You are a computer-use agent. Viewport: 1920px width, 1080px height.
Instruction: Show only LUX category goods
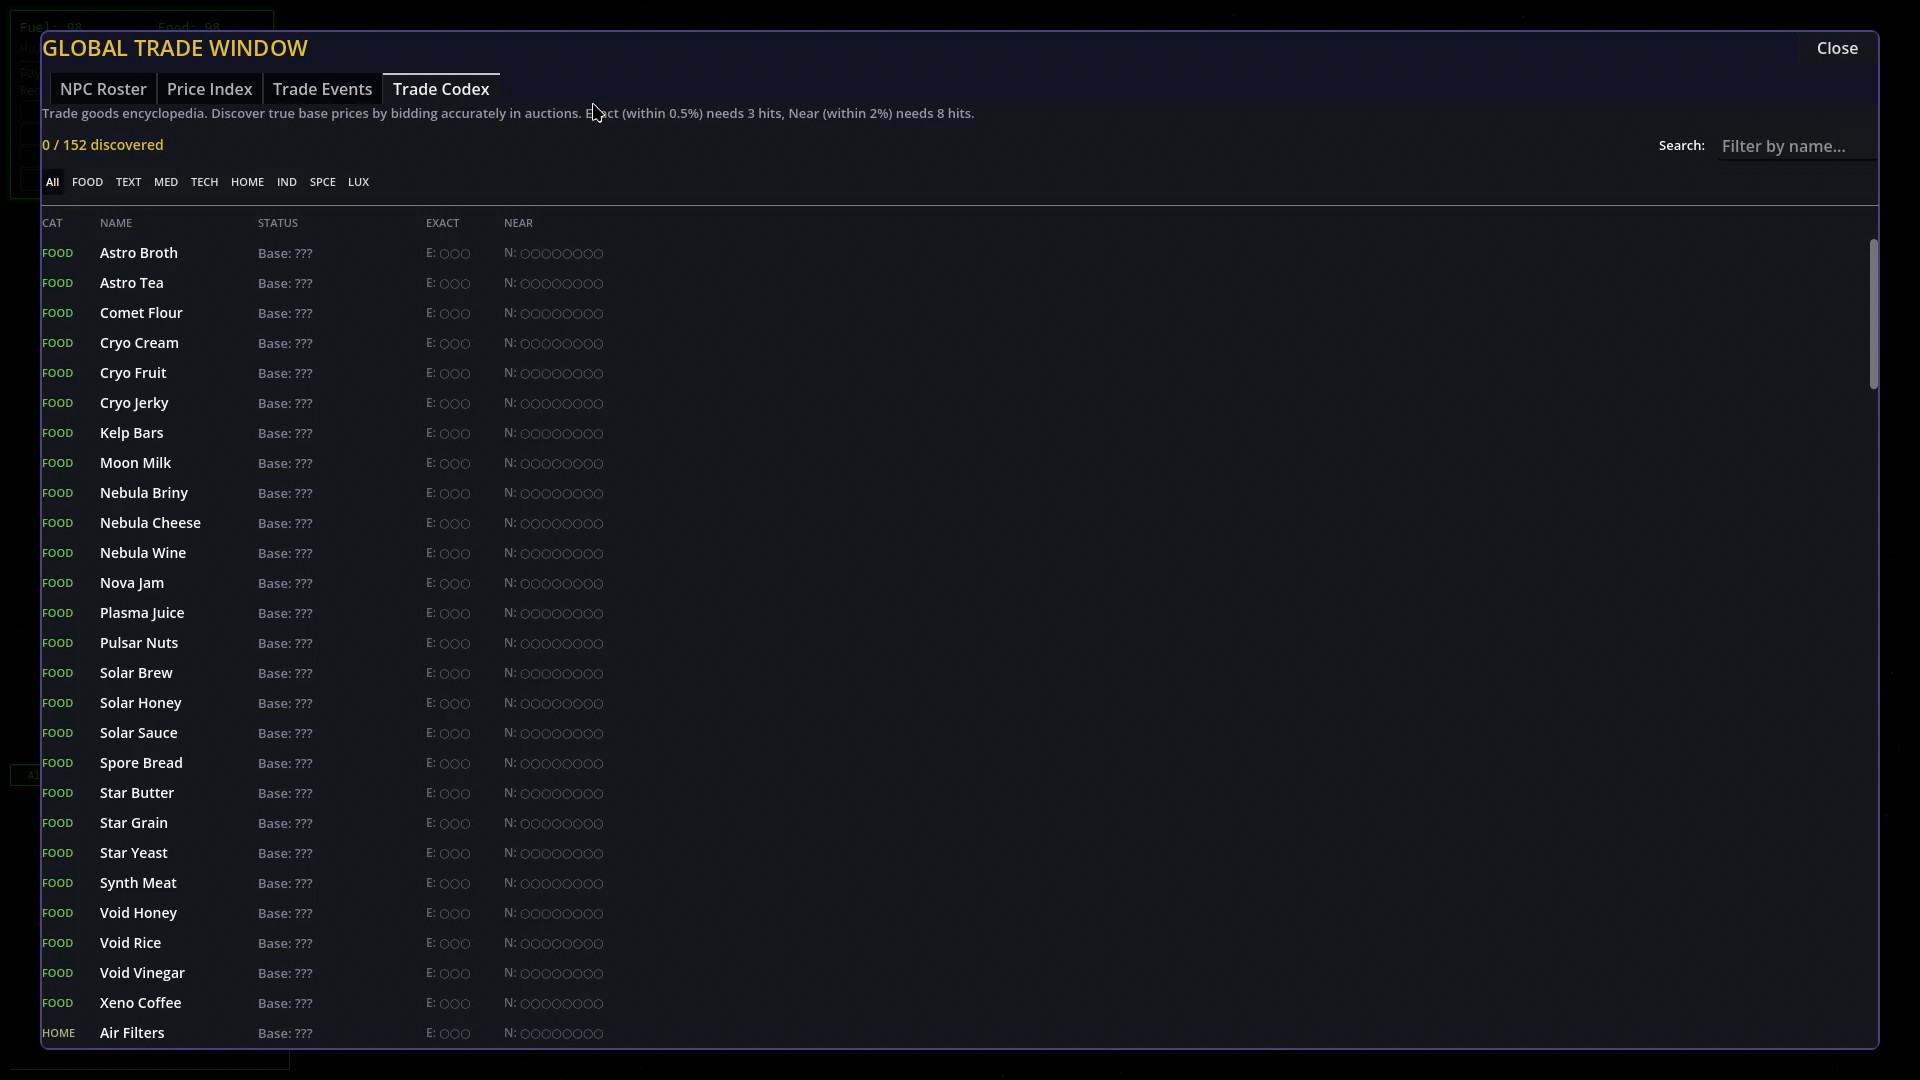358,182
